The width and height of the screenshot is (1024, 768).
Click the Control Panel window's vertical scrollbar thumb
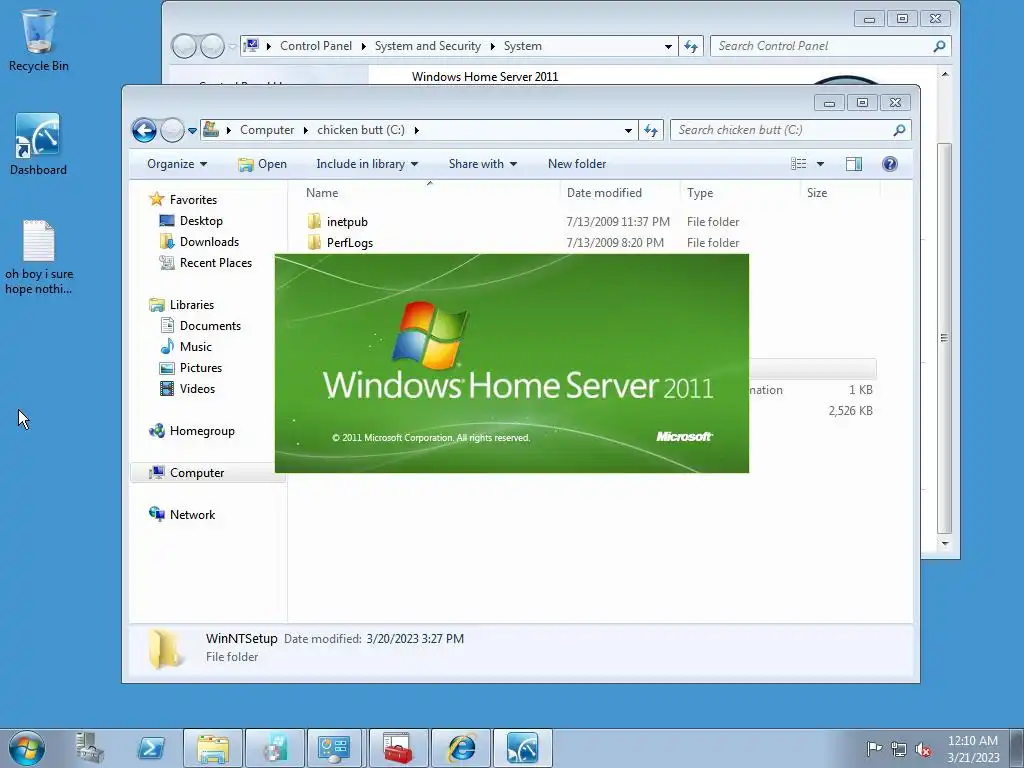(944, 338)
